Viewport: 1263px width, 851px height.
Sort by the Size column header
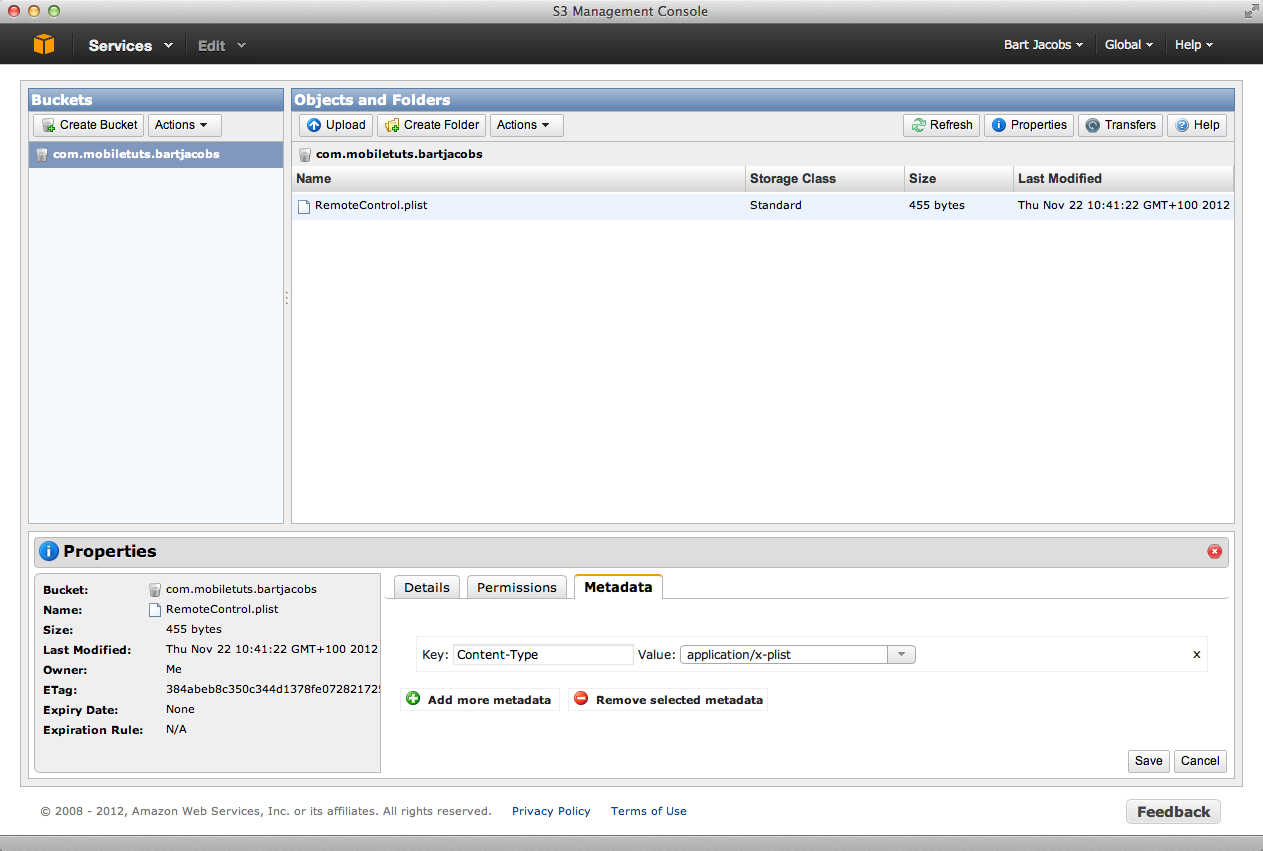tap(959, 178)
